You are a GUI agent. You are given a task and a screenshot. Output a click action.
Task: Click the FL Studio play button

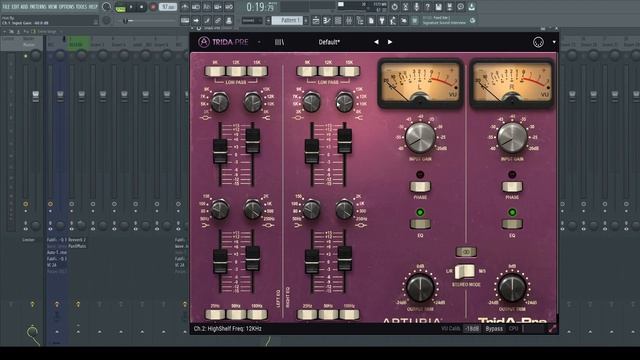(x=131, y=7)
